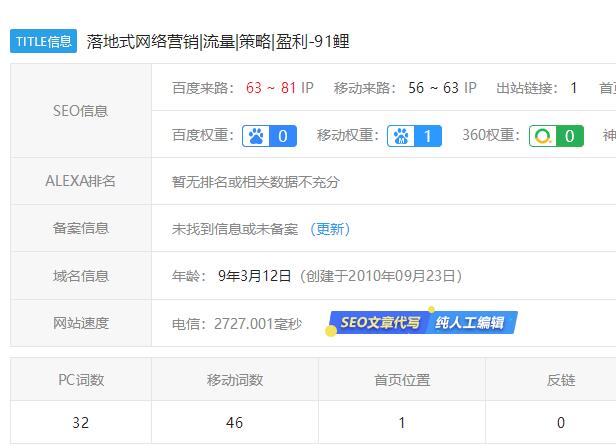This screenshot has height=448, width=616.
Task: Click the ALEXA排名 row label
Action: coord(81,181)
